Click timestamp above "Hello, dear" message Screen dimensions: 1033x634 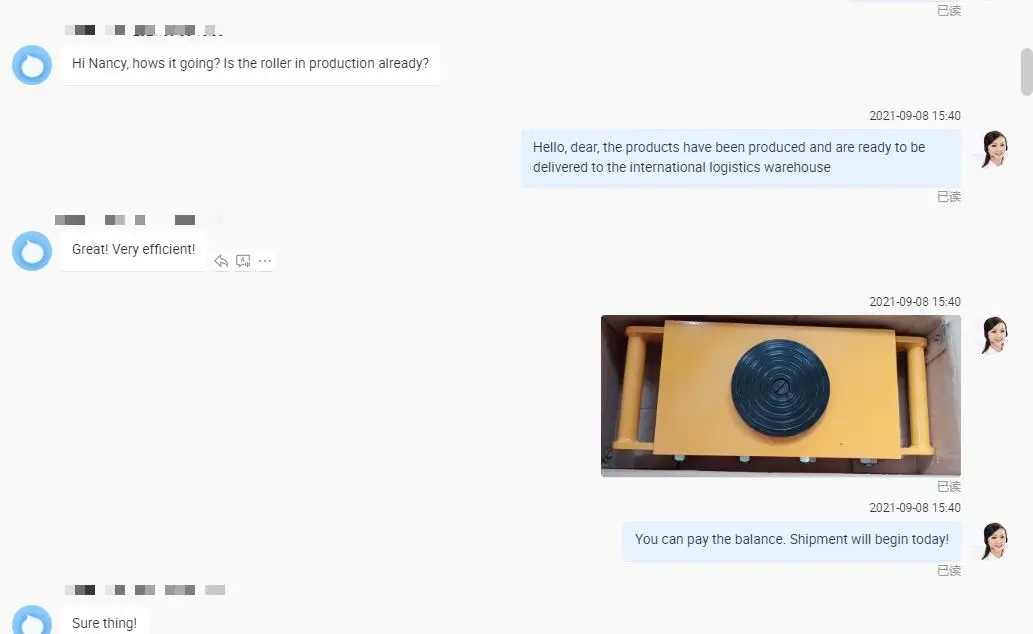914,115
